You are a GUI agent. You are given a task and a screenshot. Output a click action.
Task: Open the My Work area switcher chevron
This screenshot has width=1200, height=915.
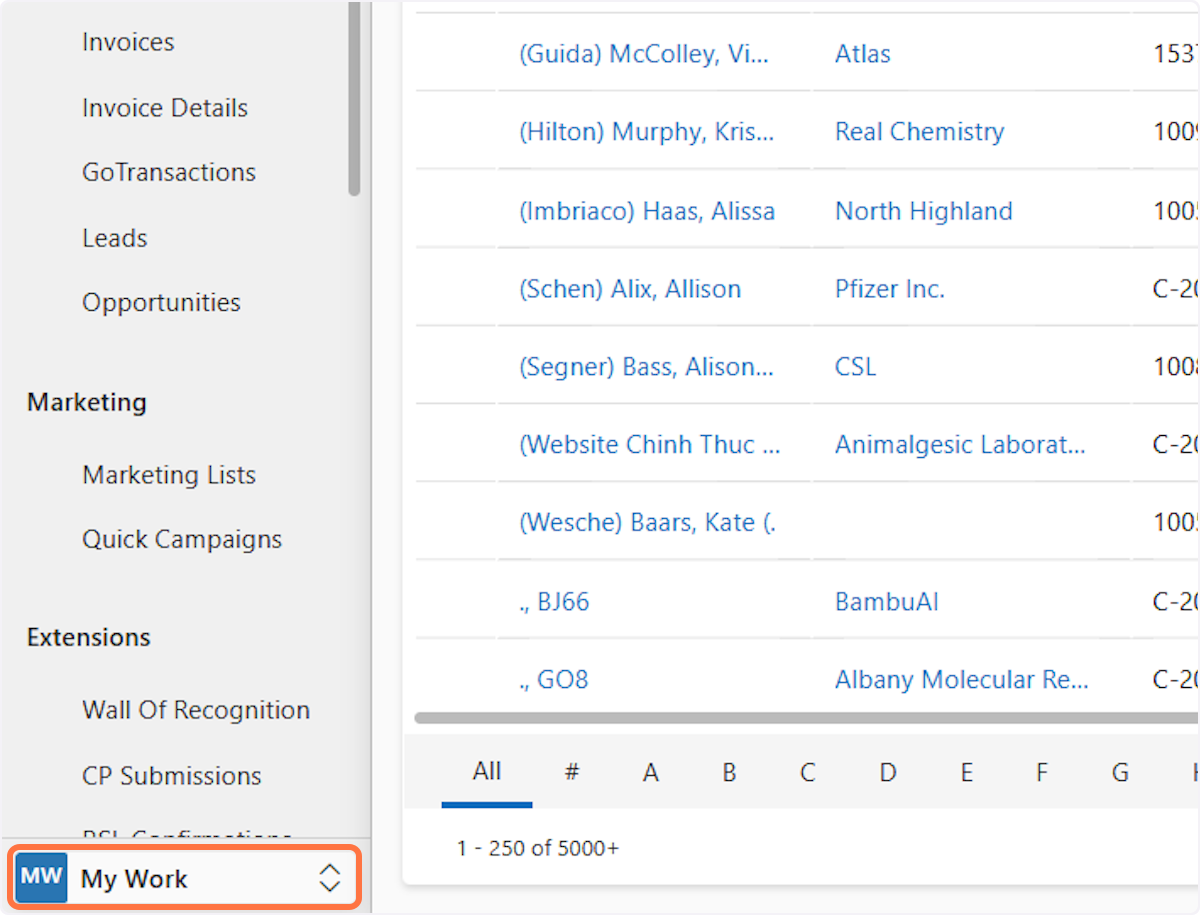(x=329, y=878)
